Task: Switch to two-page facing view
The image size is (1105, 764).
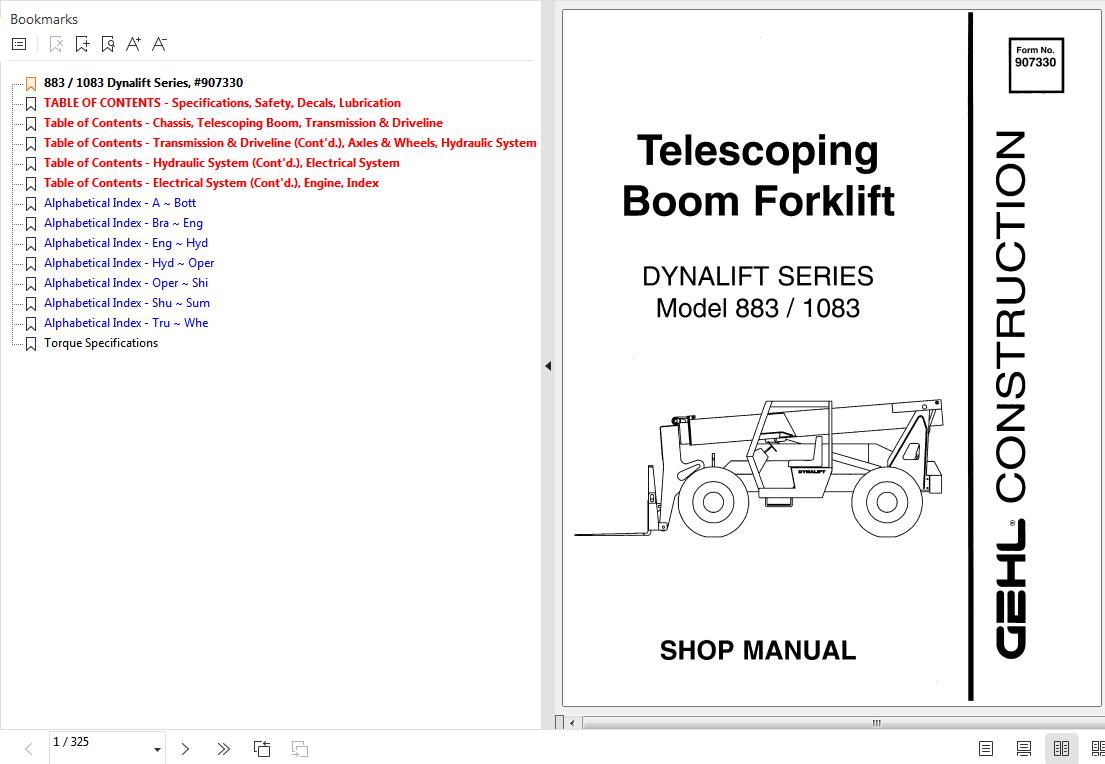Action: (1061, 748)
